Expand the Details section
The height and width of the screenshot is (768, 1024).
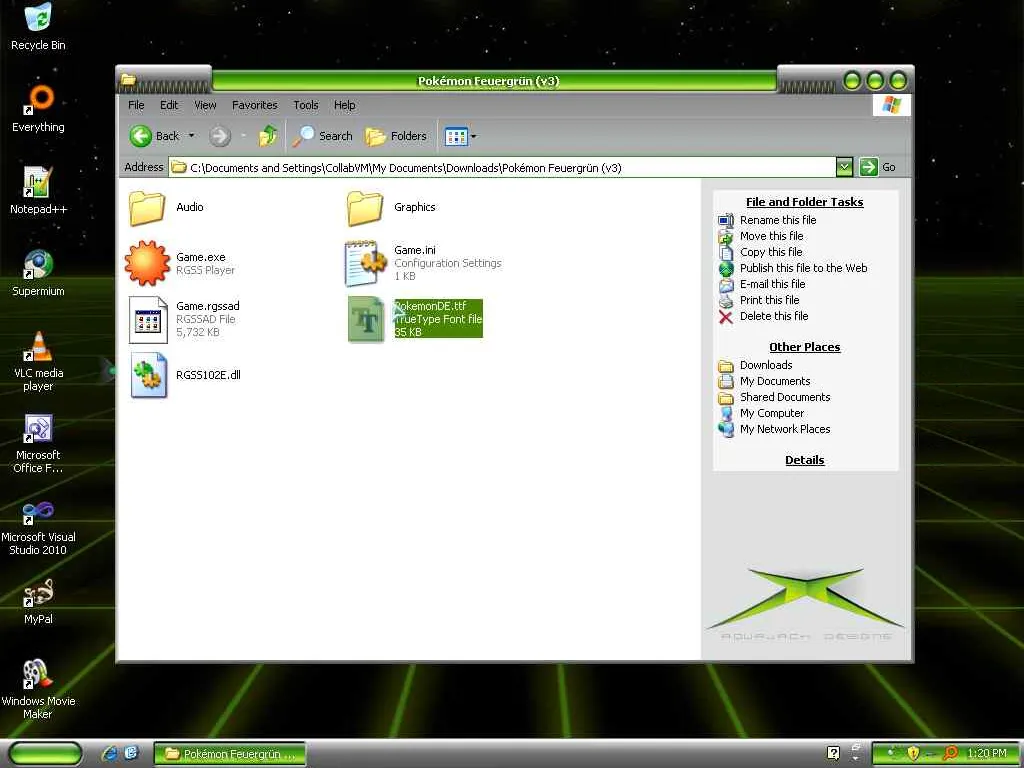click(805, 460)
